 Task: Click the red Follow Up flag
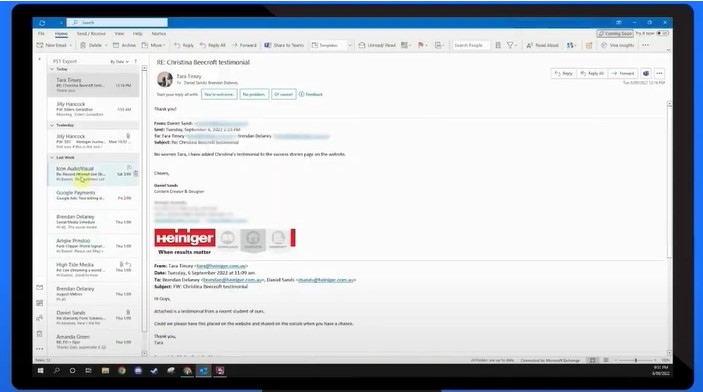[x=422, y=45]
